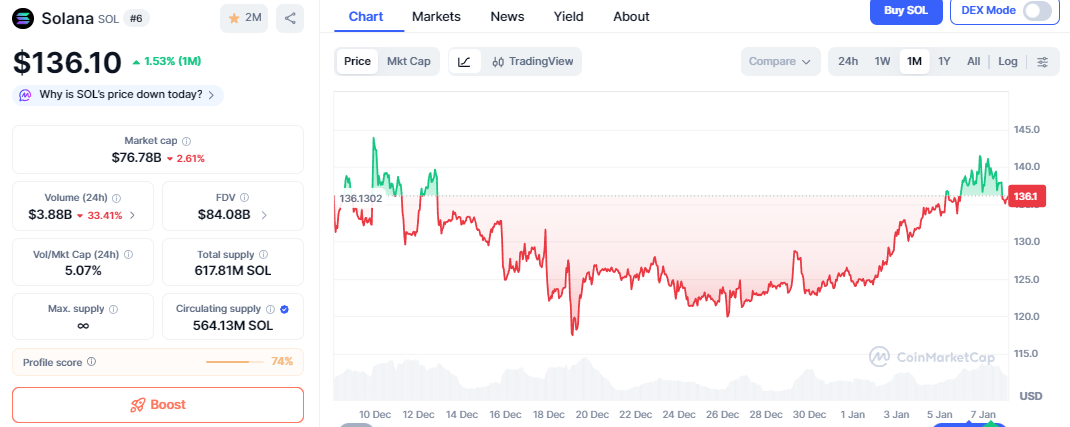This screenshot has width=1070, height=427.
Task: Click the Profile score info icon
Action: (92, 362)
